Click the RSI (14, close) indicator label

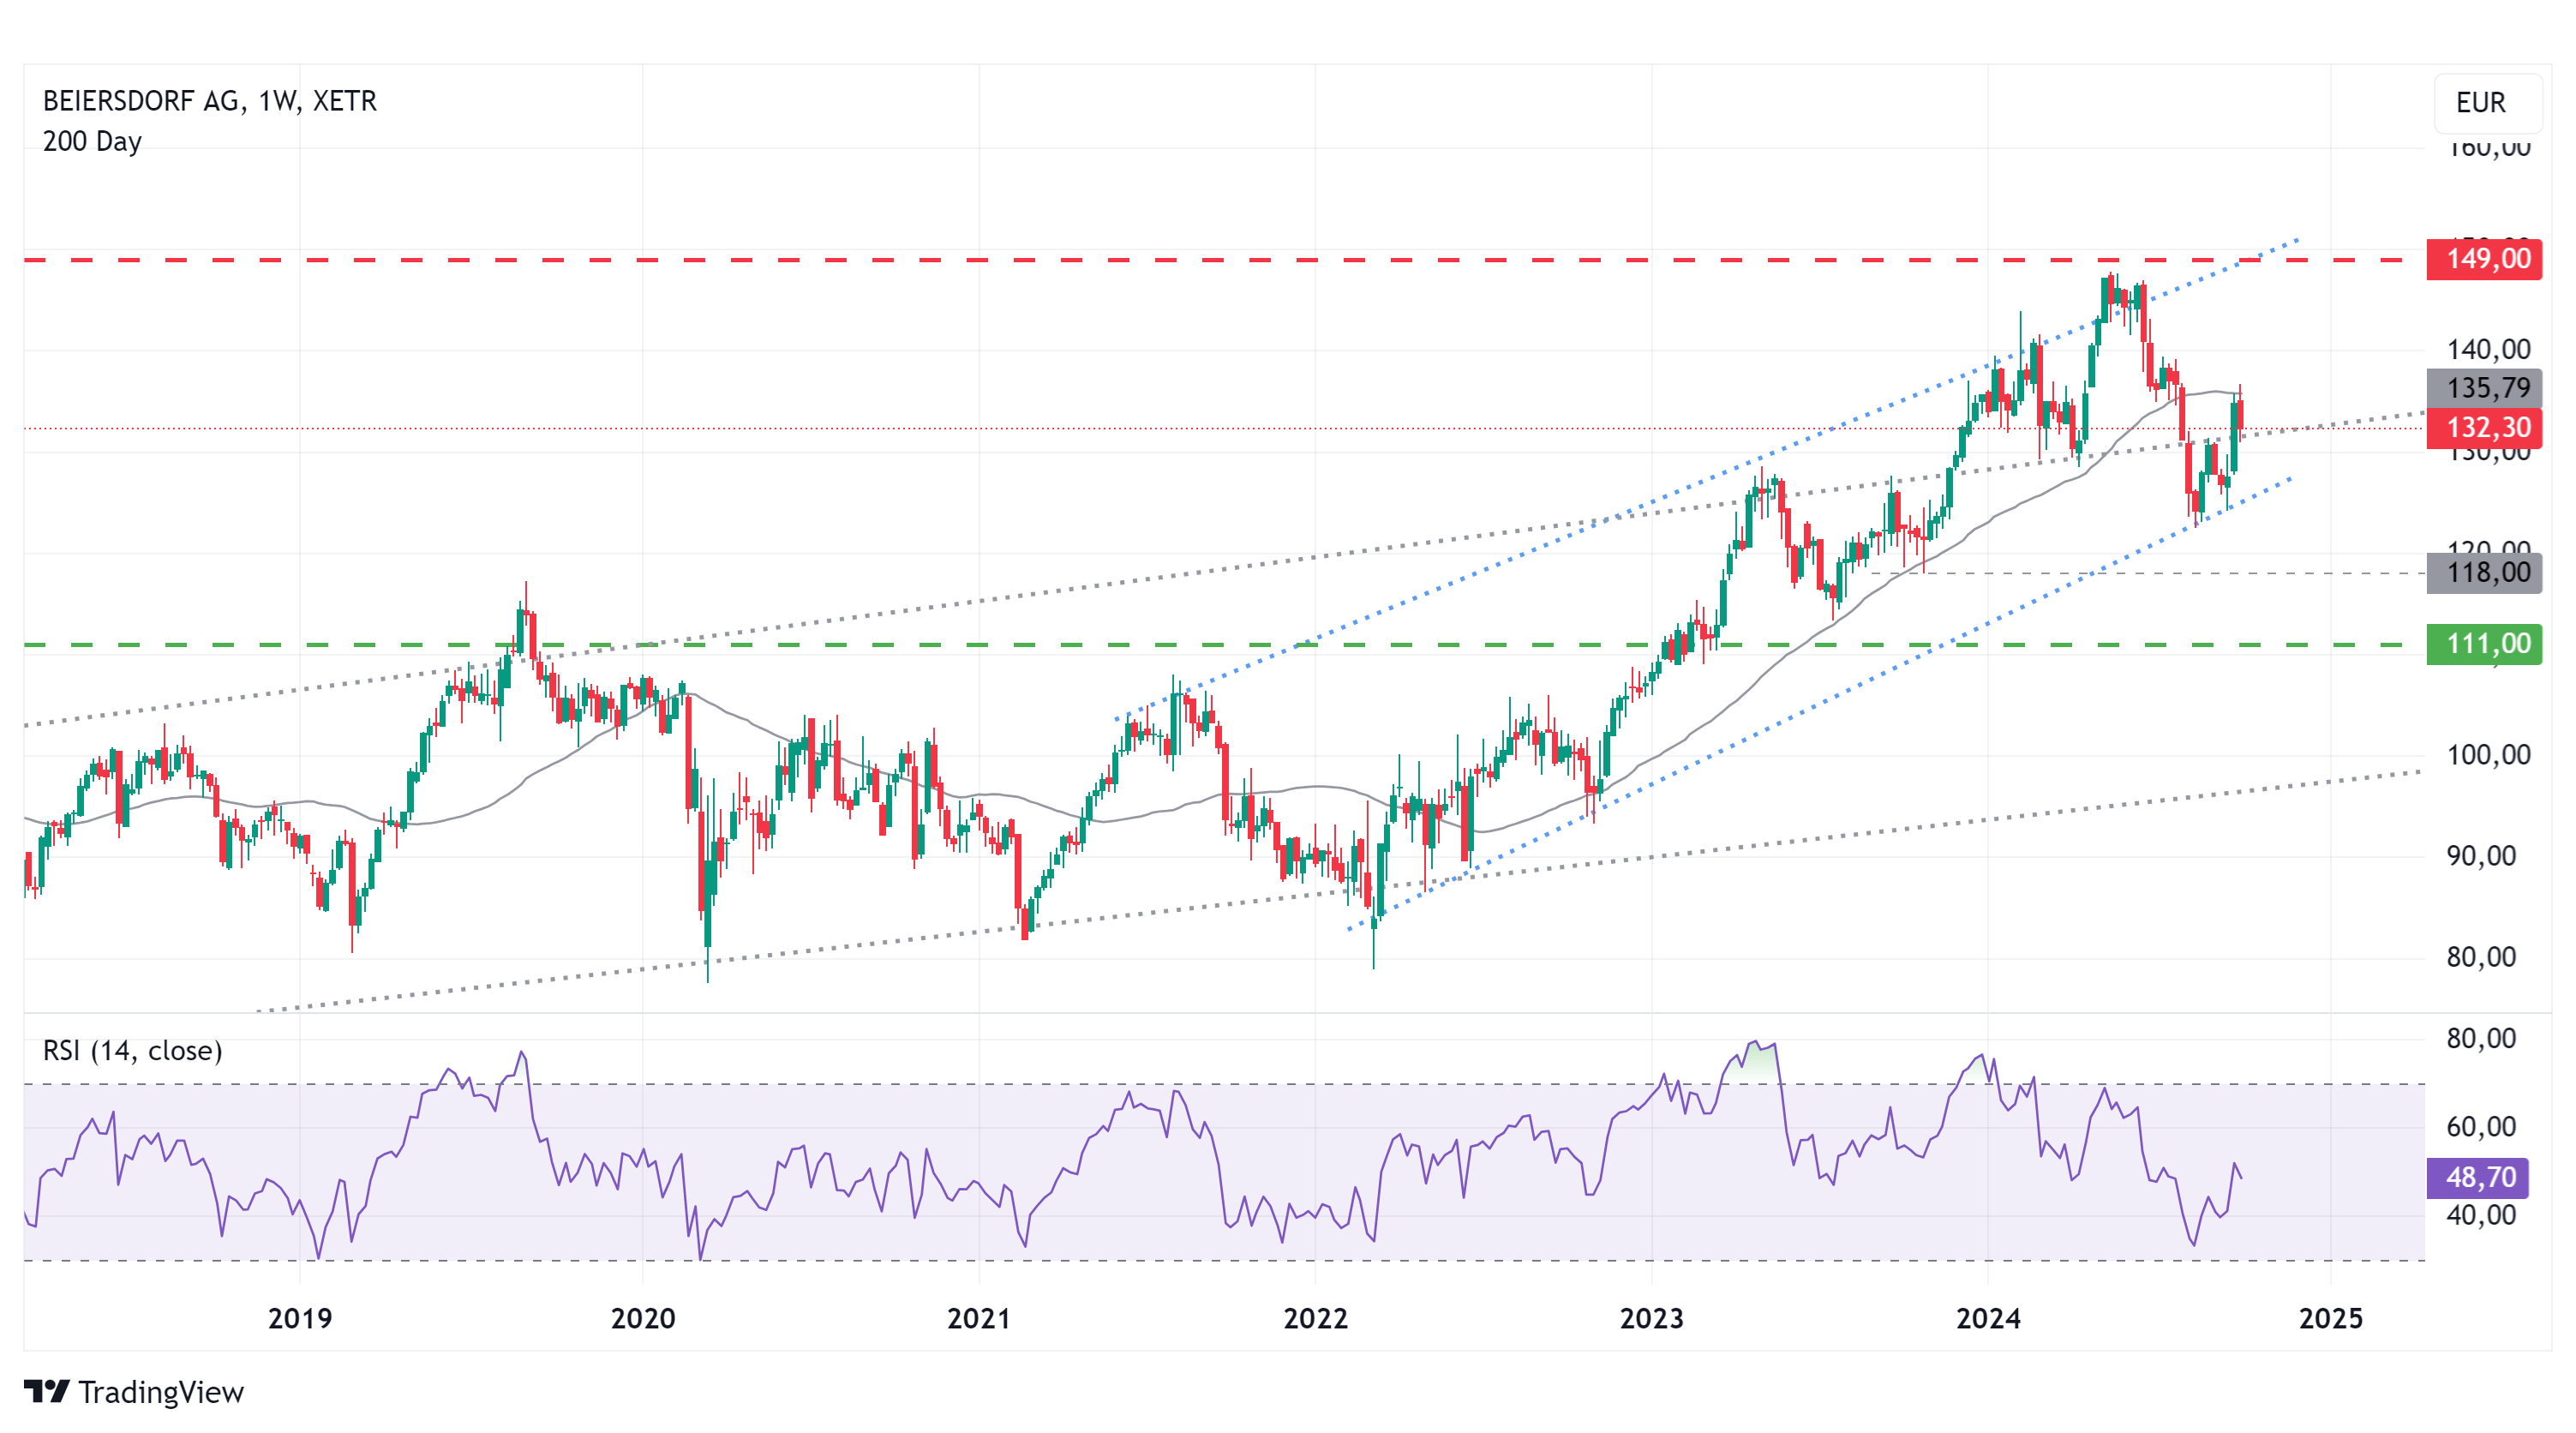(x=132, y=1050)
